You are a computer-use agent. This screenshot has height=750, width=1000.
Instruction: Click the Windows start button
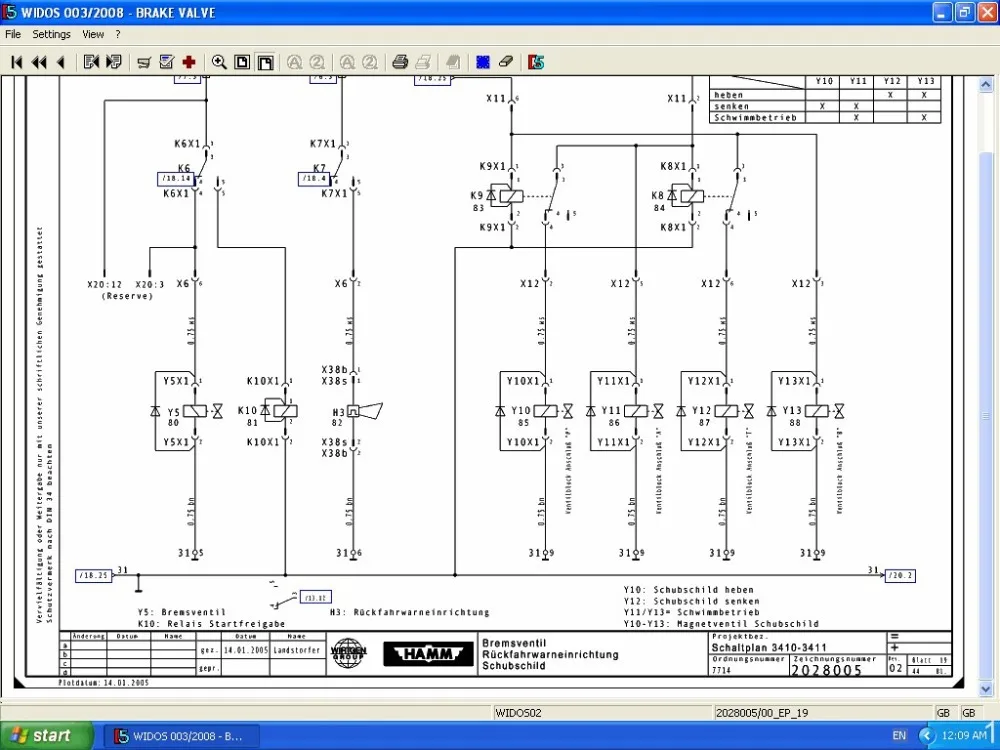46,736
